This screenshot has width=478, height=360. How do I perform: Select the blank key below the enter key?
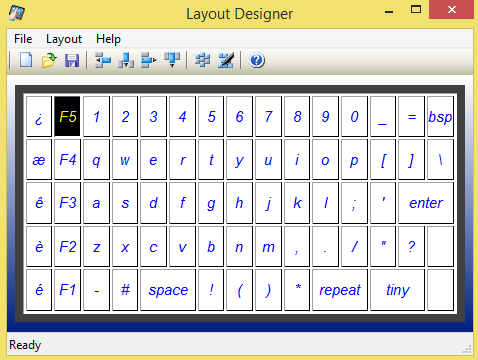(440, 246)
